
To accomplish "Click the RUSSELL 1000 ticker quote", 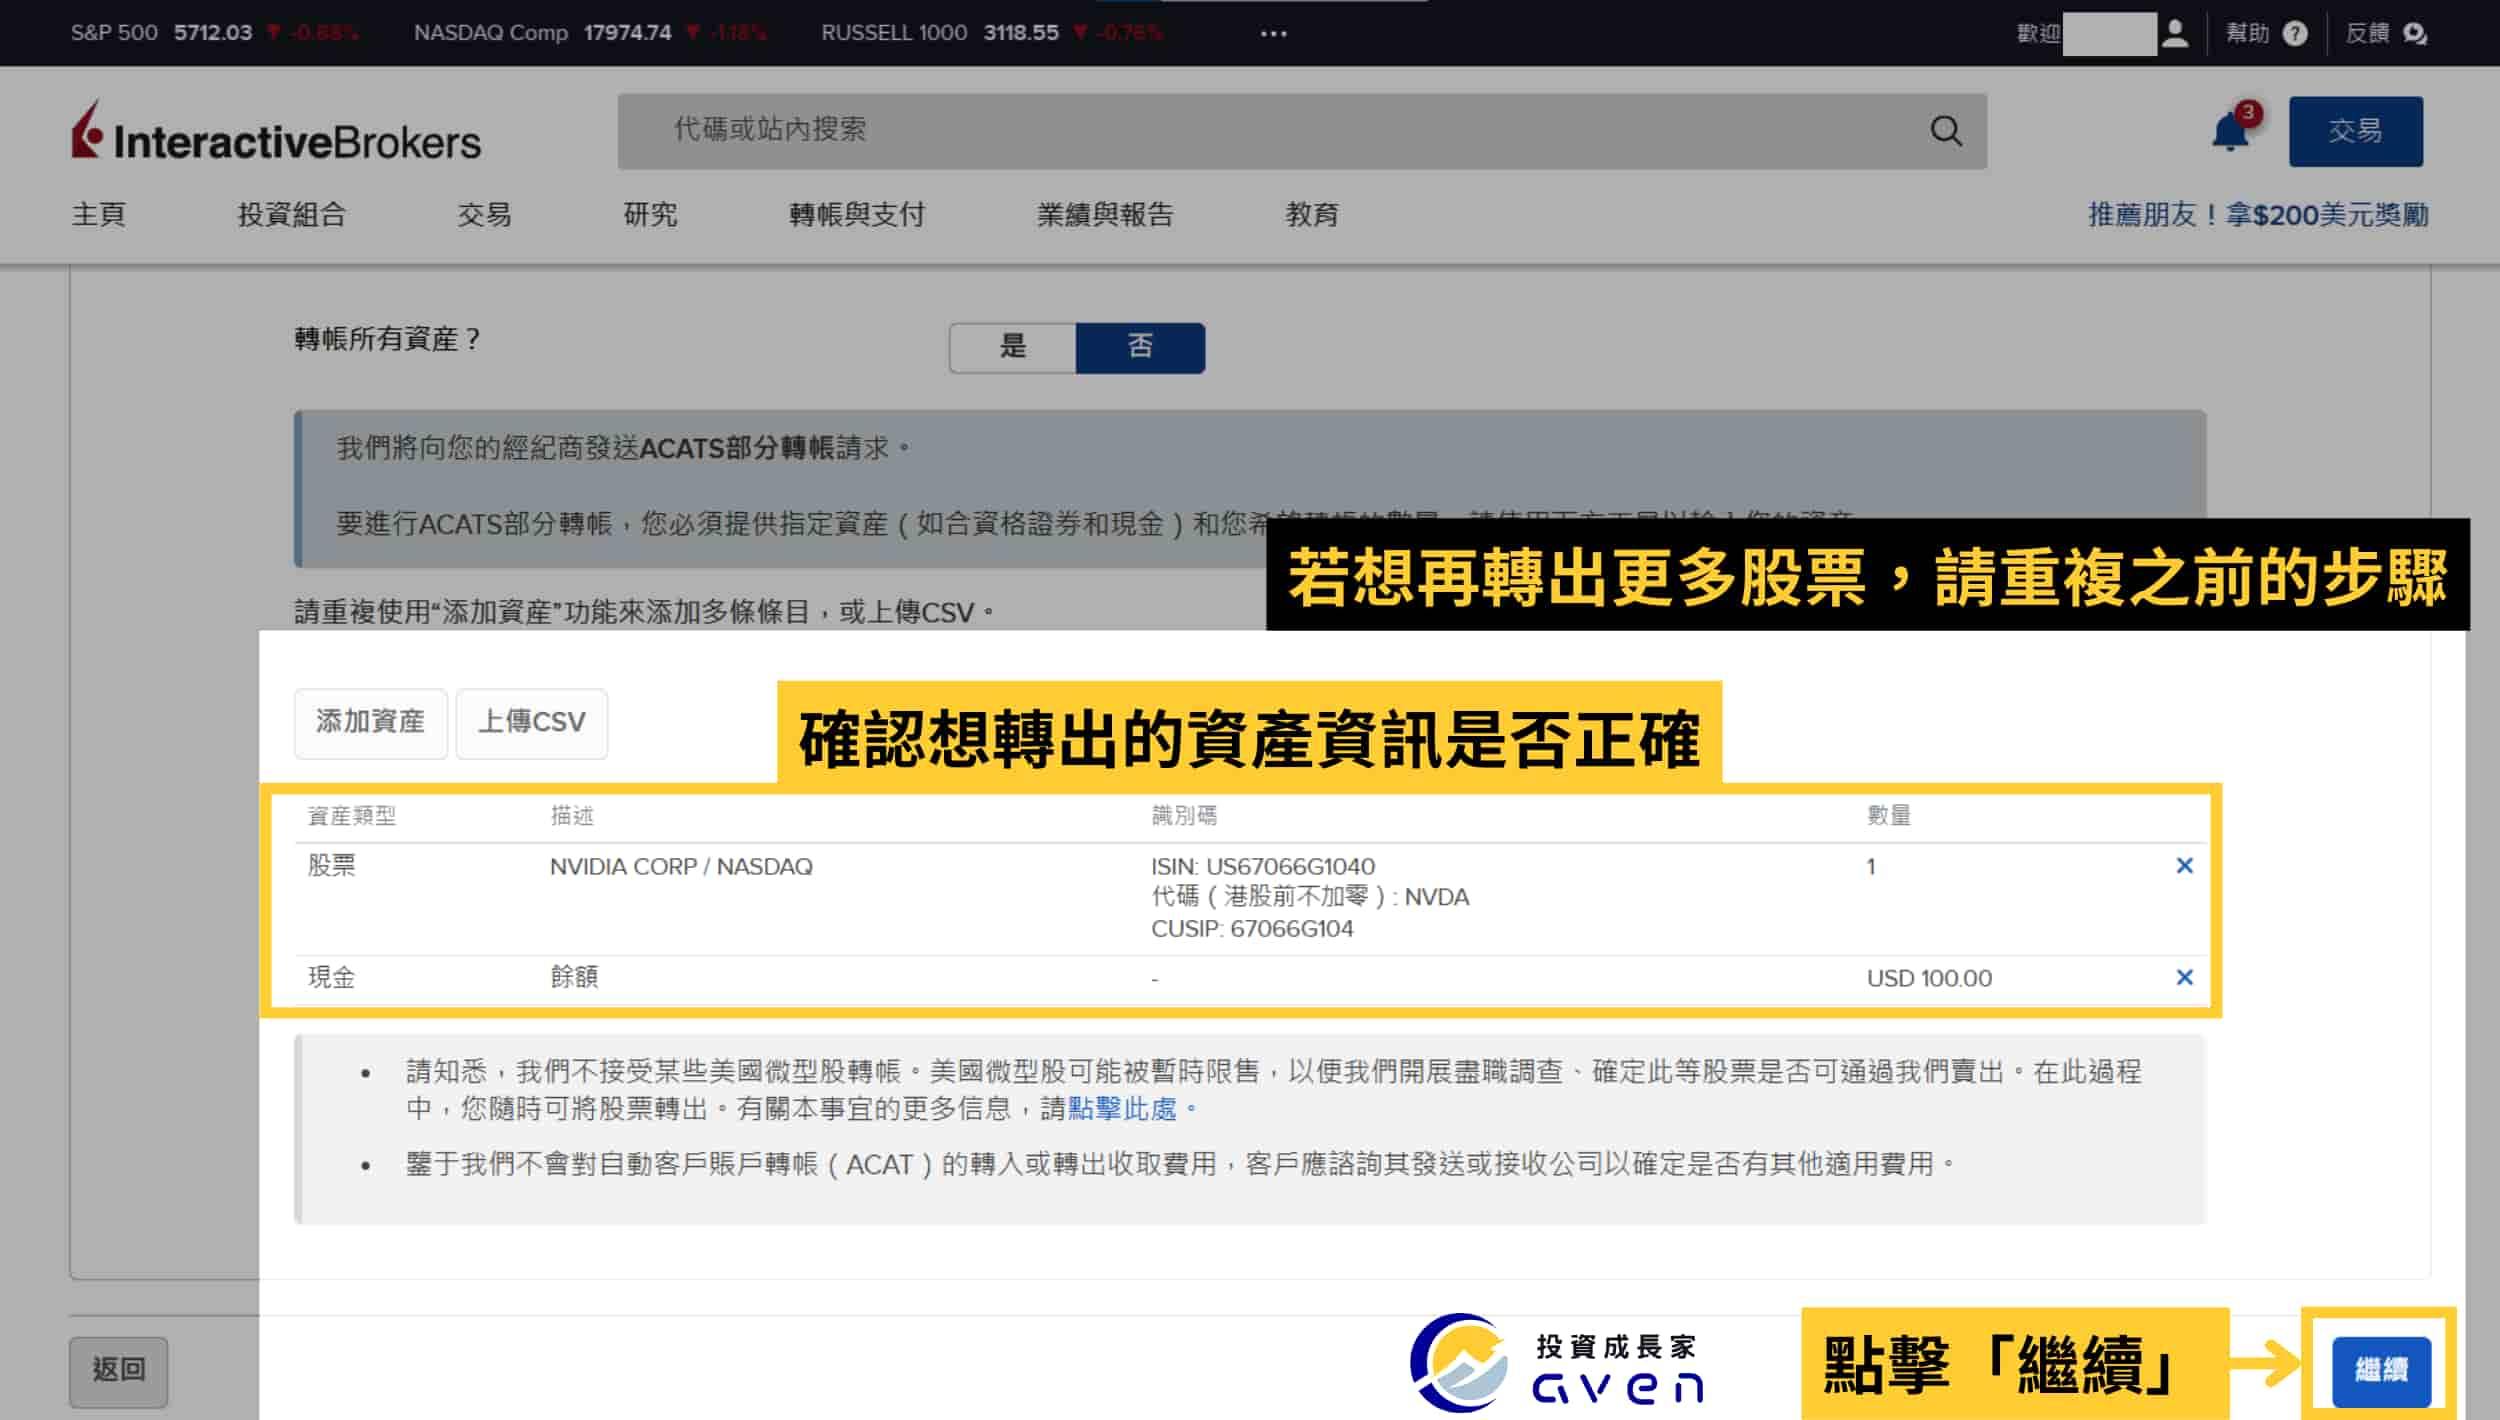I will (x=991, y=32).
